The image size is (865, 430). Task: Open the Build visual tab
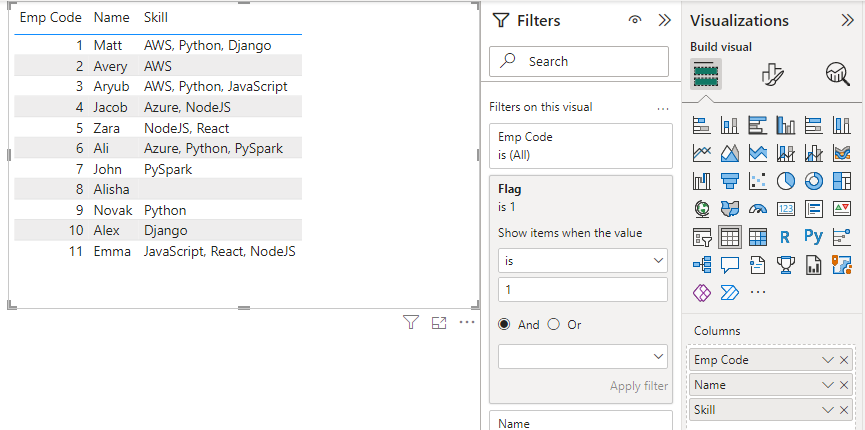[x=706, y=74]
